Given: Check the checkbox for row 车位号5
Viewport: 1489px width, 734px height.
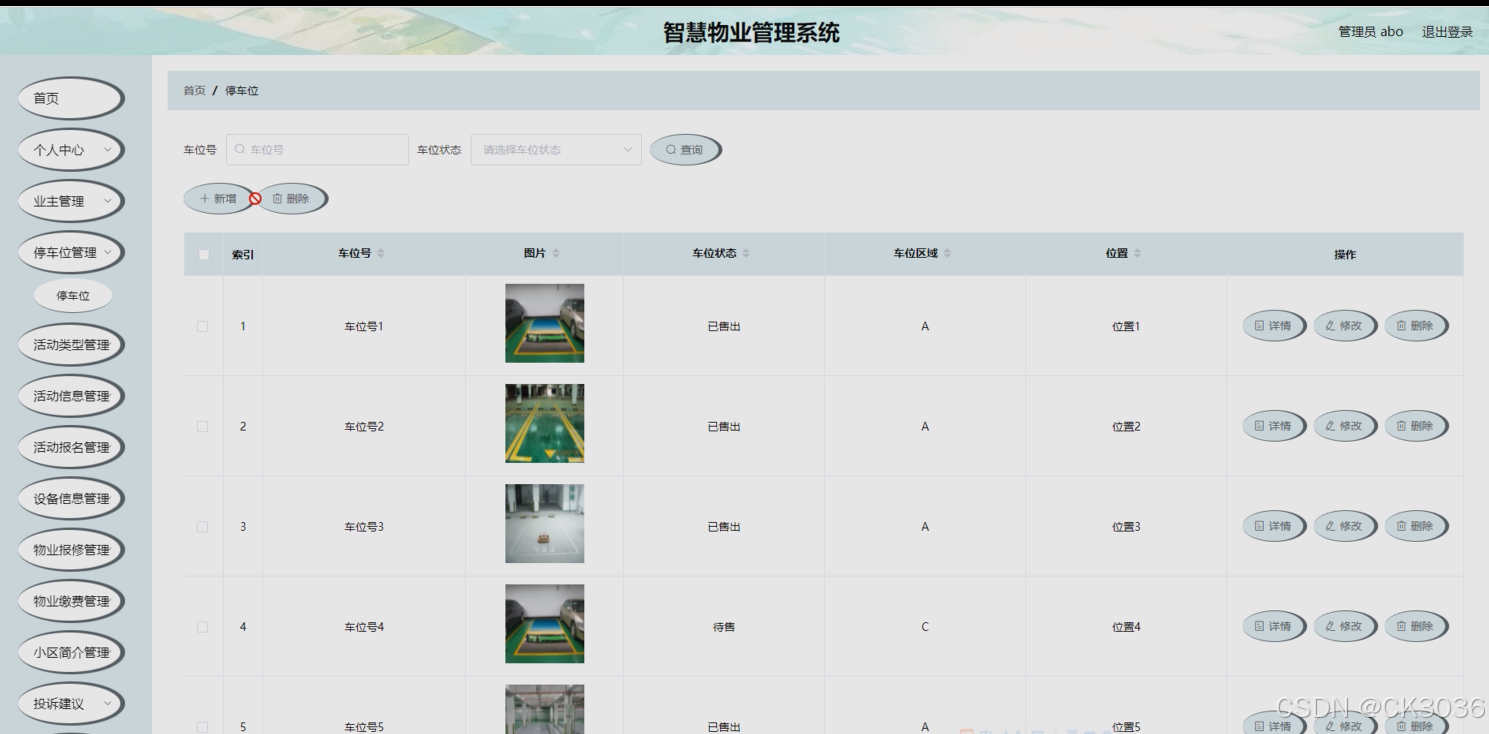Looking at the screenshot, I should tap(203, 727).
